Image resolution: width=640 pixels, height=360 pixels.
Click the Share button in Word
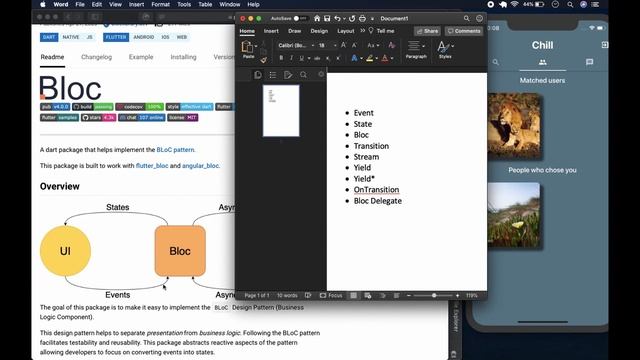(427, 31)
